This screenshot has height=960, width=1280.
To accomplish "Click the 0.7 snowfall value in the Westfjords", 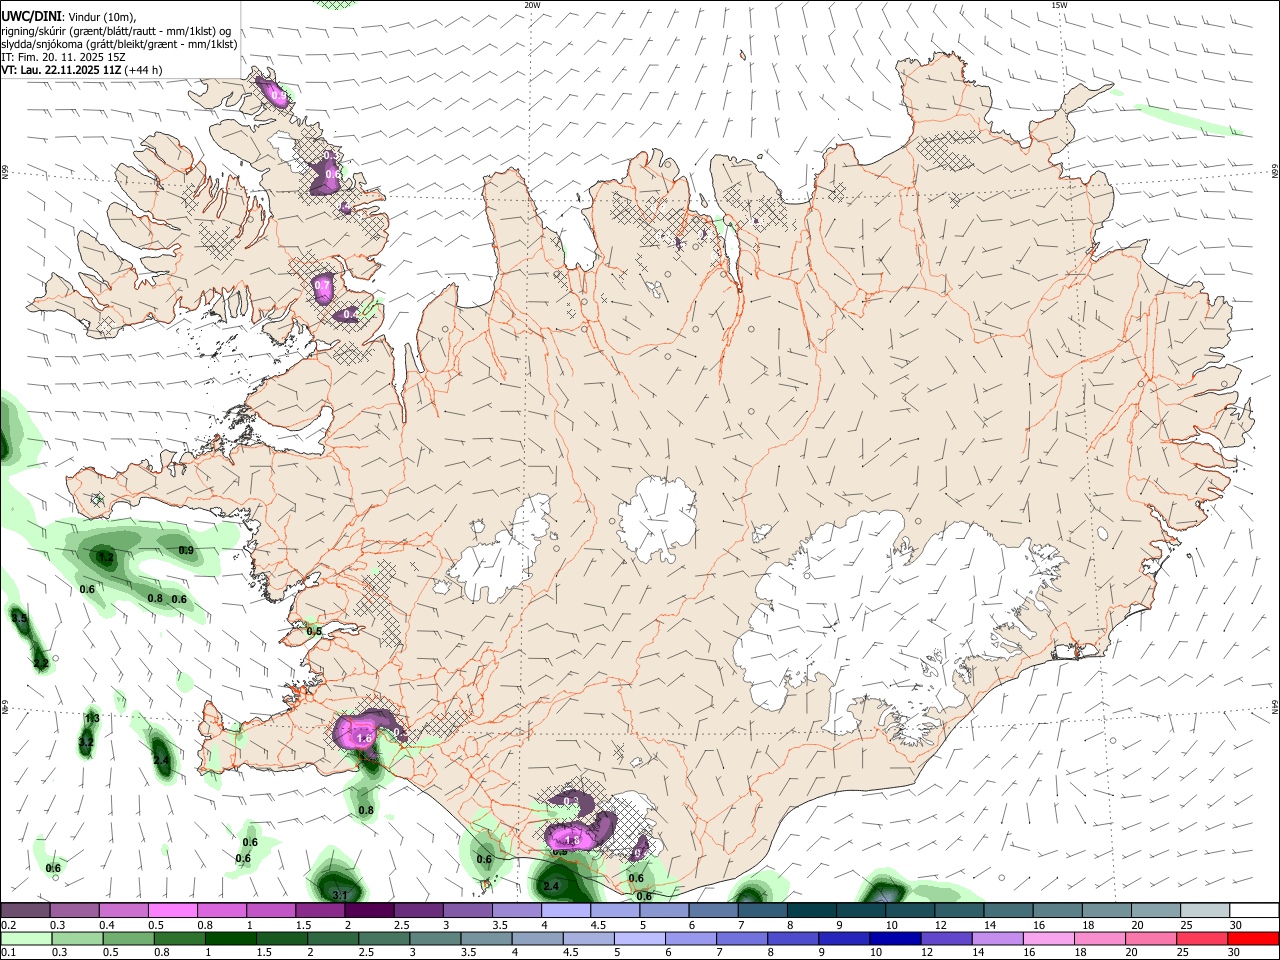I will pos(322,286).
